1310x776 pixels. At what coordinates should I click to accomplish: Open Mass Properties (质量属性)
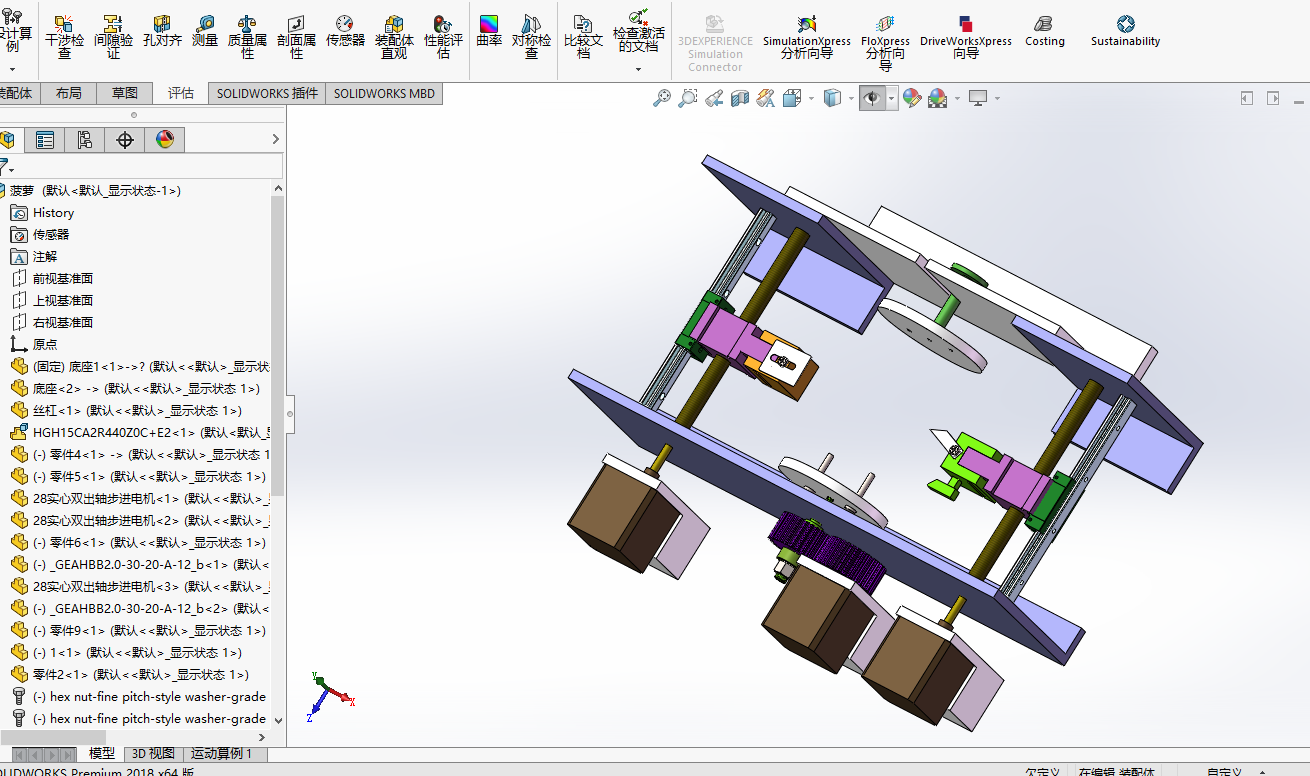pyautogui.click(x=248, y=38)
